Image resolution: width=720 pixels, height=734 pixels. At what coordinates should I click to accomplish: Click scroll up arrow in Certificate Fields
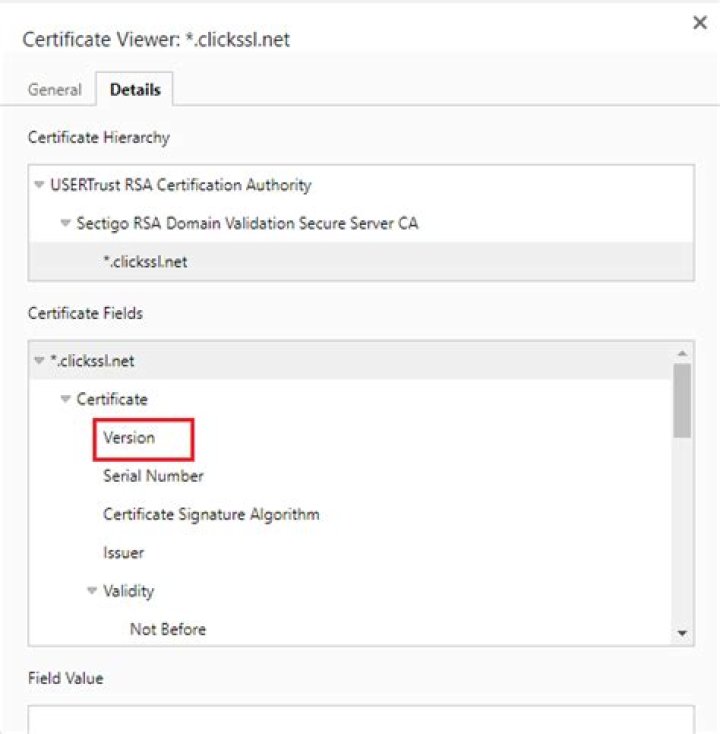682,353
